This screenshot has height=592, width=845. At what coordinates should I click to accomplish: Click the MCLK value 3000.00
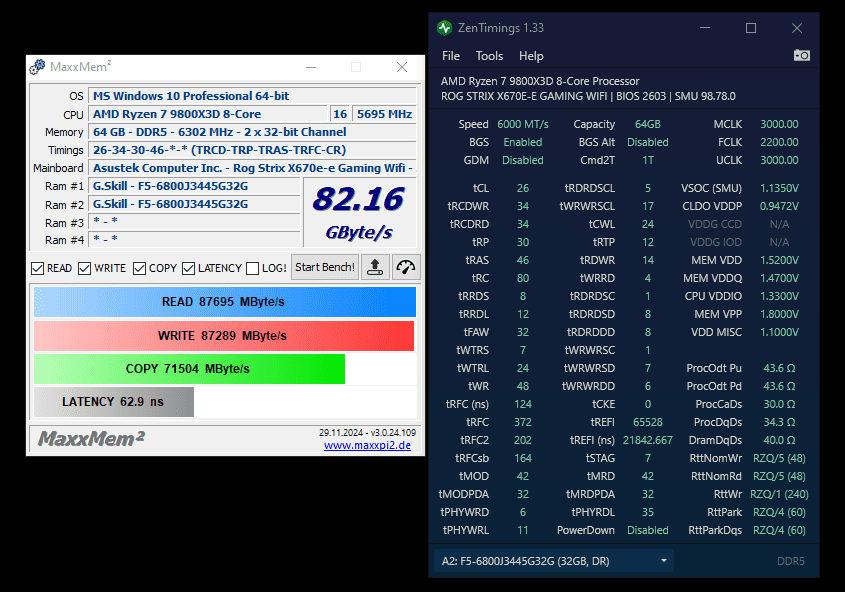click(779, 124)
